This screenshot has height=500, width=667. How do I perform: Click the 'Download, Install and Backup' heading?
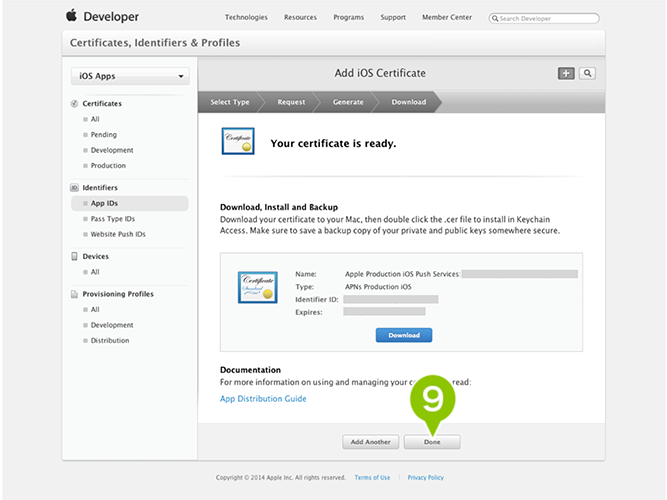click(279, 207)
